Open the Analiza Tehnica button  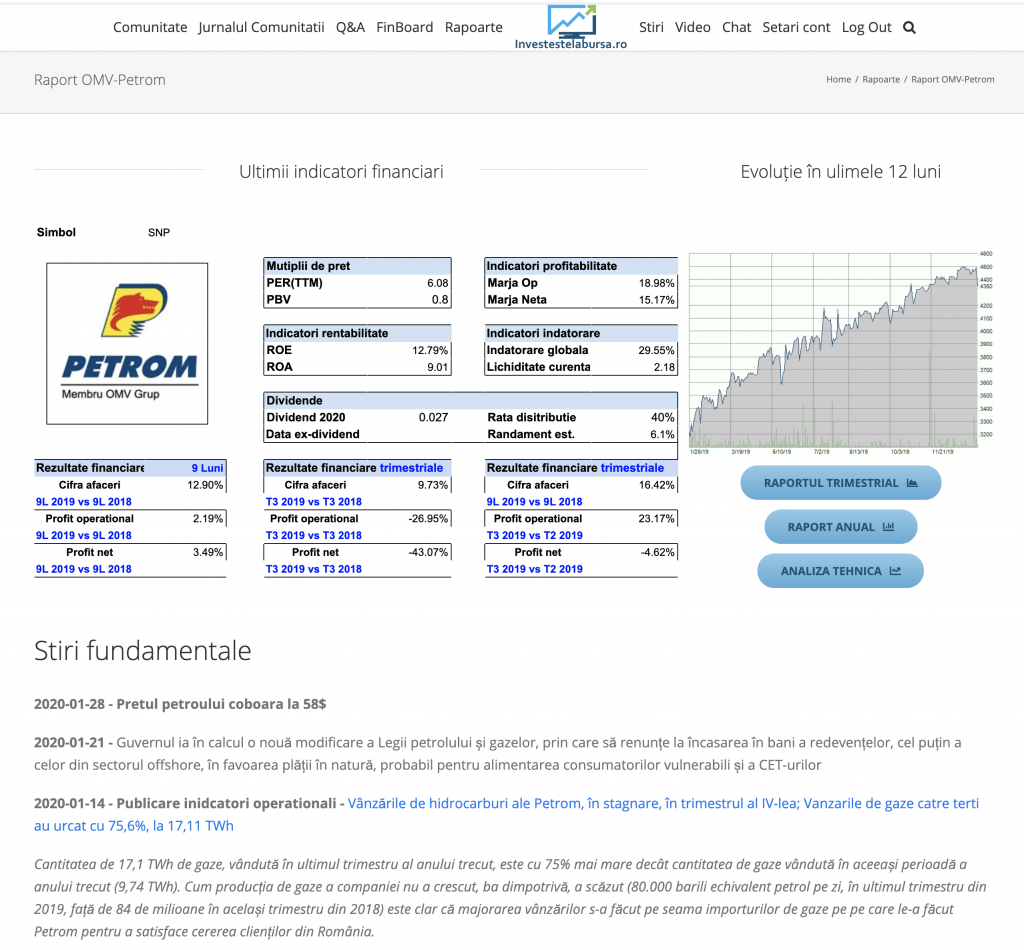pos(840,571)
